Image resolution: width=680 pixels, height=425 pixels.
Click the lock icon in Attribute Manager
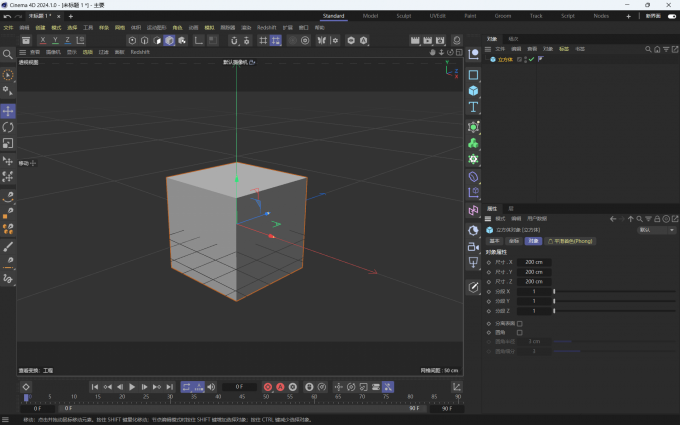(657, 219)
